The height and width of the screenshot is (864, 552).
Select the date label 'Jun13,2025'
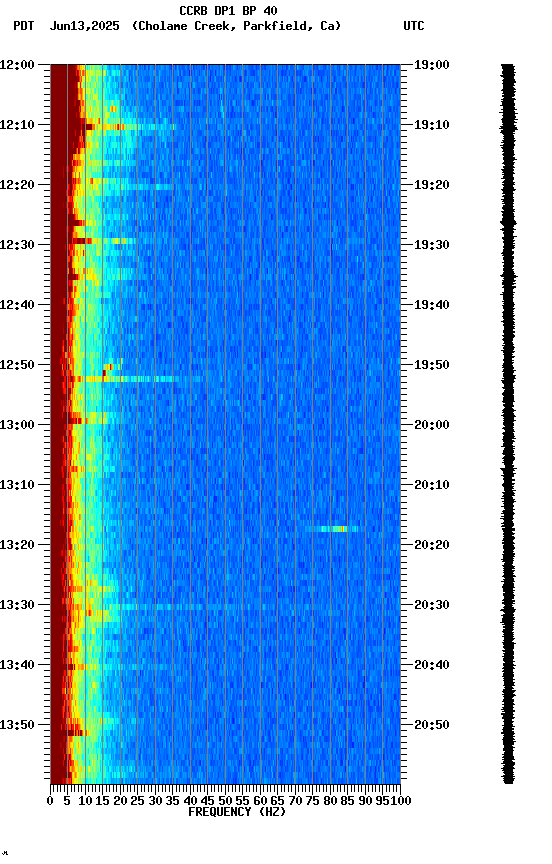coord(84,26)
